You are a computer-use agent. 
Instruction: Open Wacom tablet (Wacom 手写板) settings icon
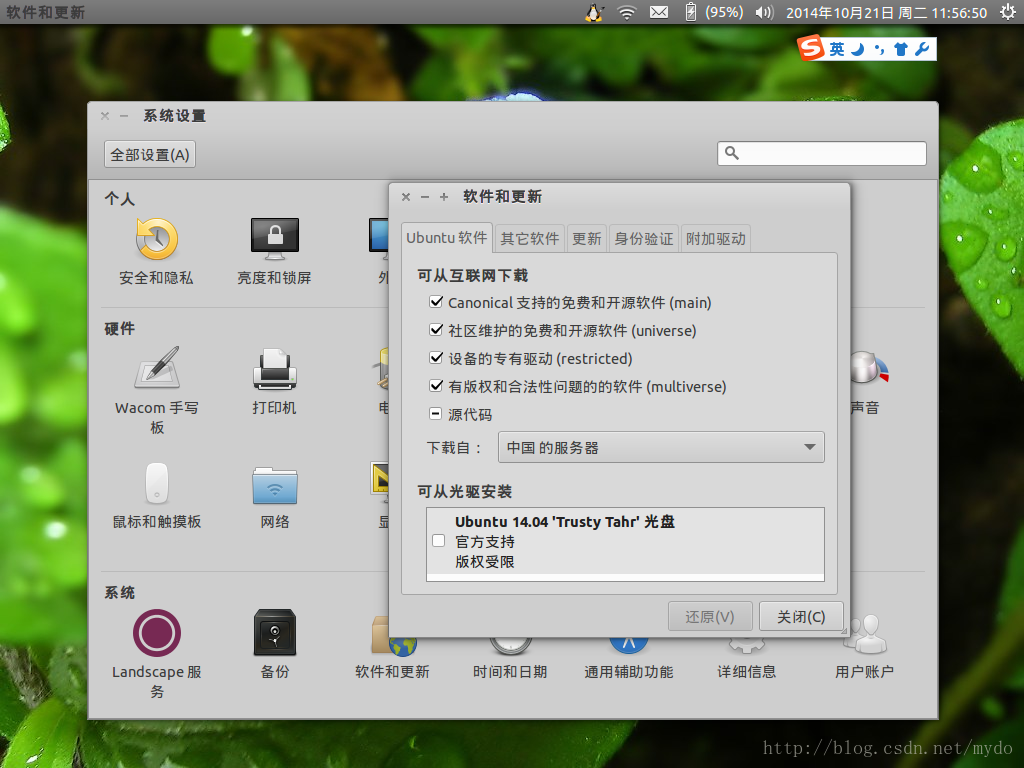coord(157,368)
